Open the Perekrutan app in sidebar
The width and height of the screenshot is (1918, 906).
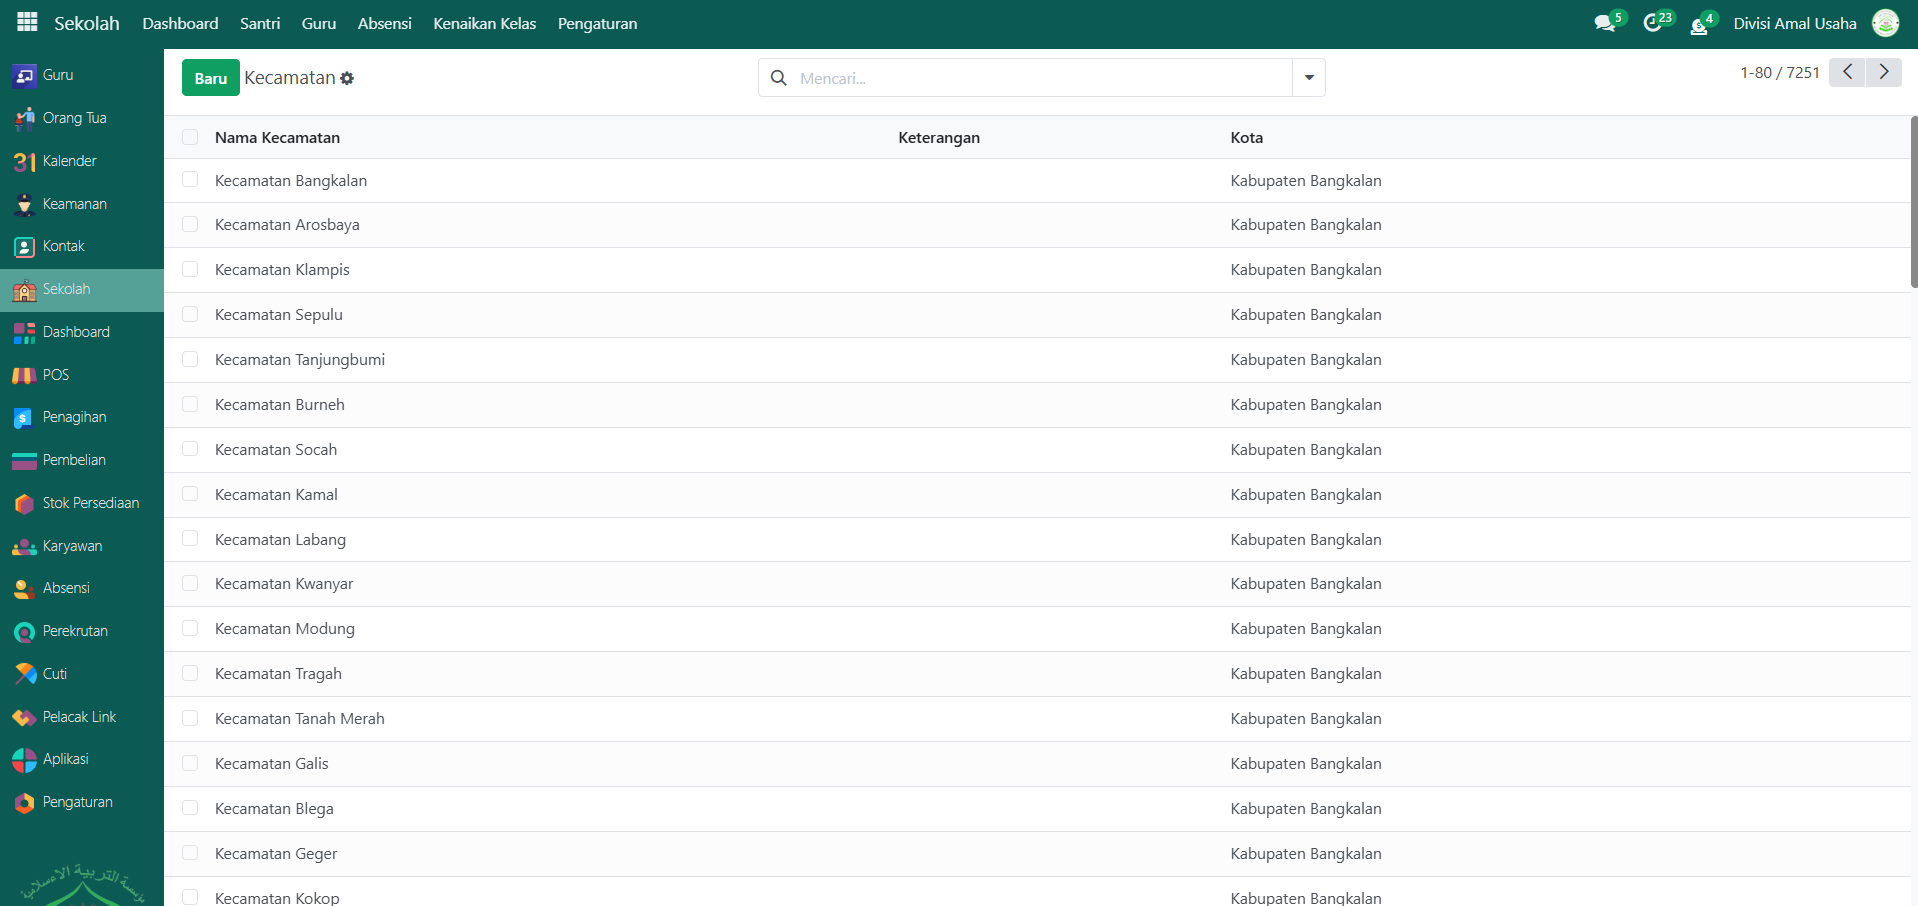75,631
